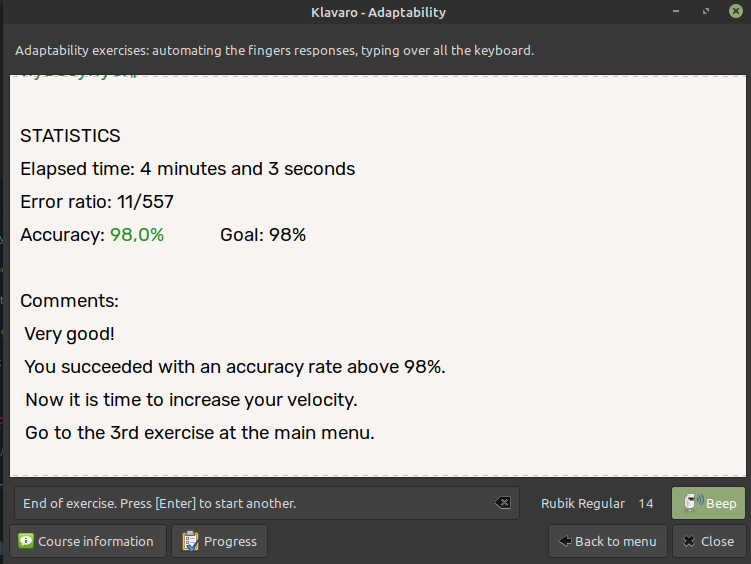The height and width of the screenshot is (564, 751).
Task: Click the 'Very good!' comment
Action: coord(69,334)
